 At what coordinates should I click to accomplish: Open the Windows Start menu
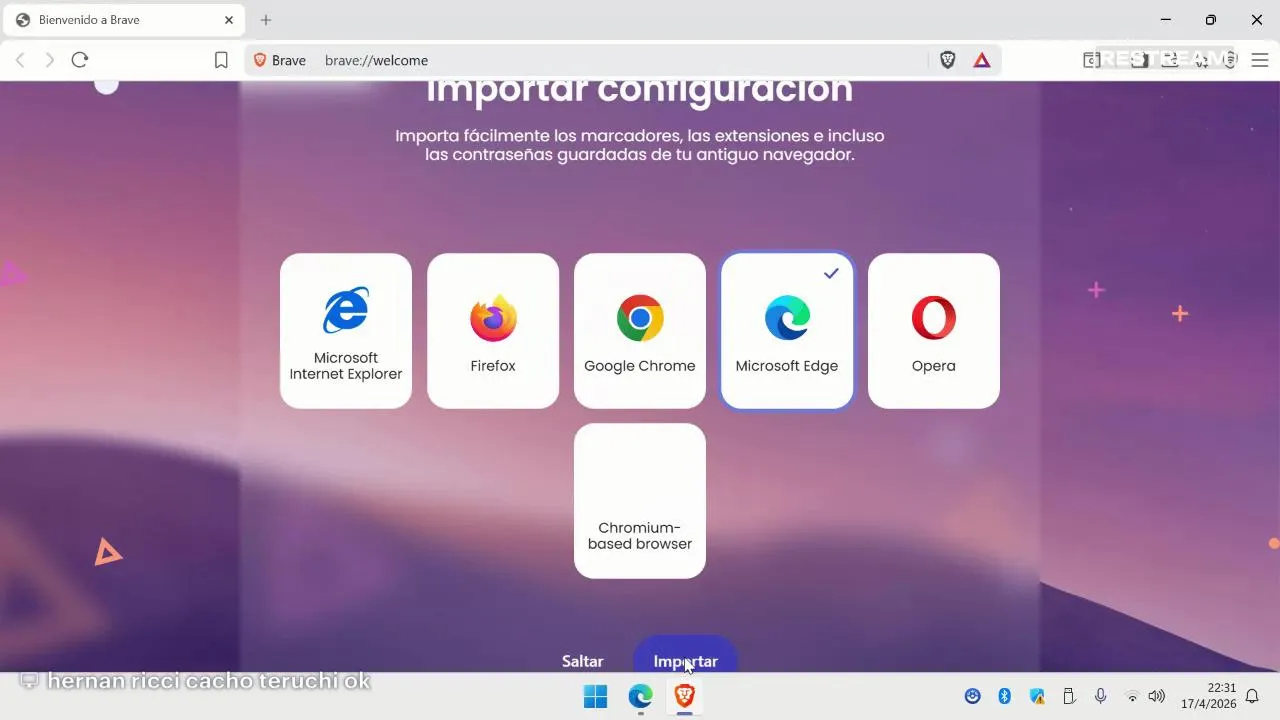[595, 696]
